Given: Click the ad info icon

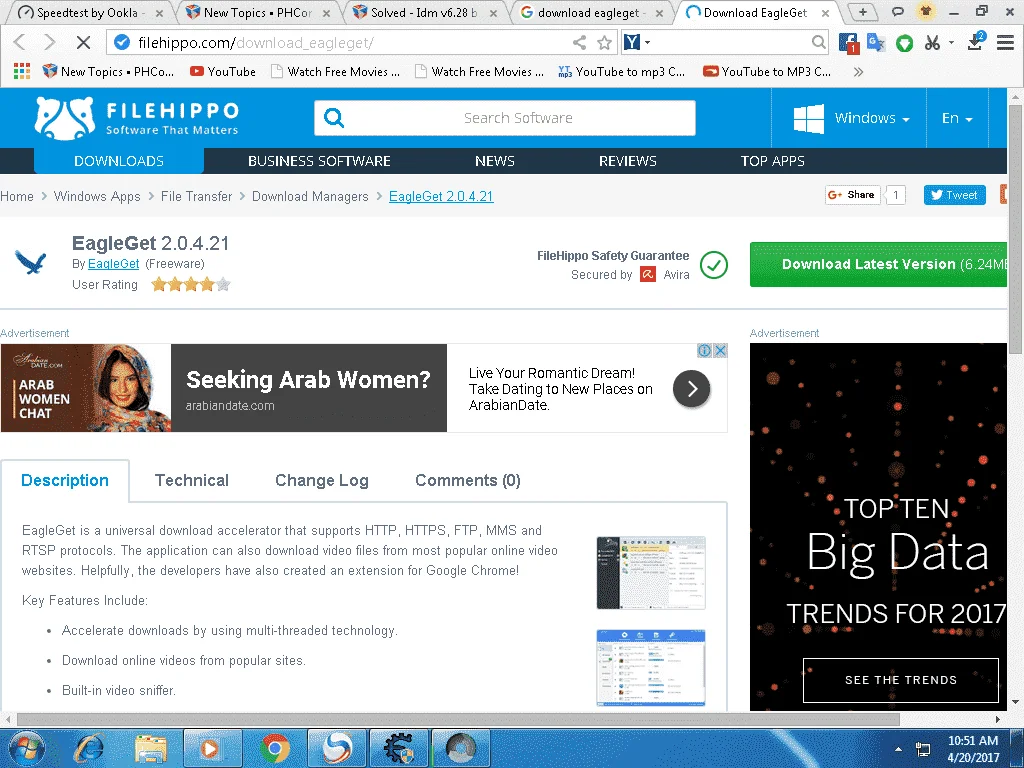Looking at the screenshot, I should tap(705, 351).
